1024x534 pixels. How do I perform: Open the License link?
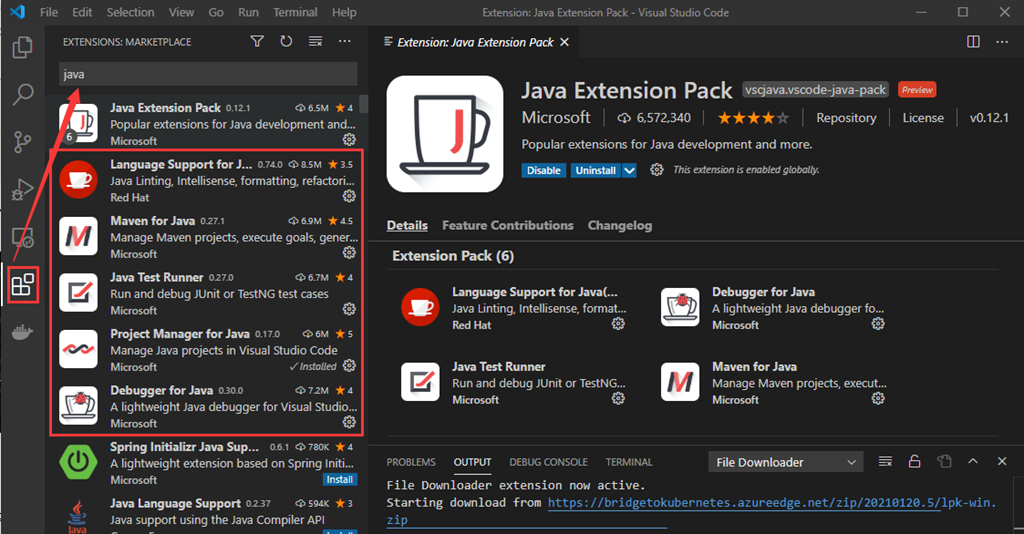[923, 118]
